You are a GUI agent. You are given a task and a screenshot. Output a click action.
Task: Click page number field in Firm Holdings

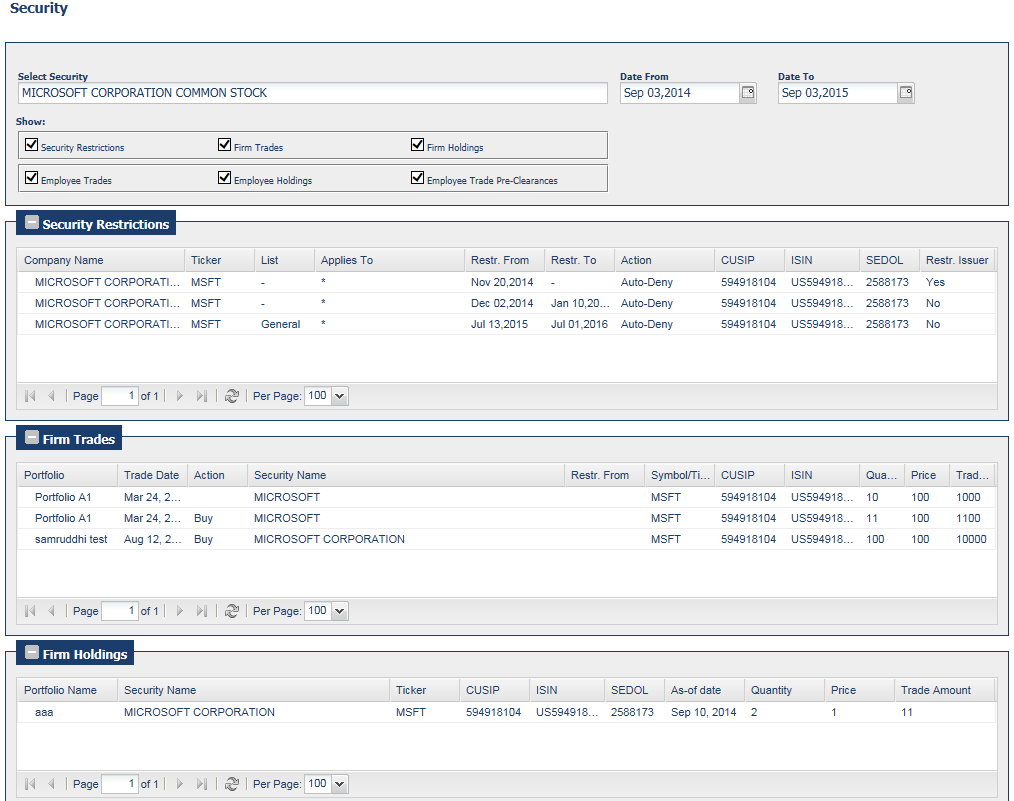pyautogui.click(x=120, y=784)
